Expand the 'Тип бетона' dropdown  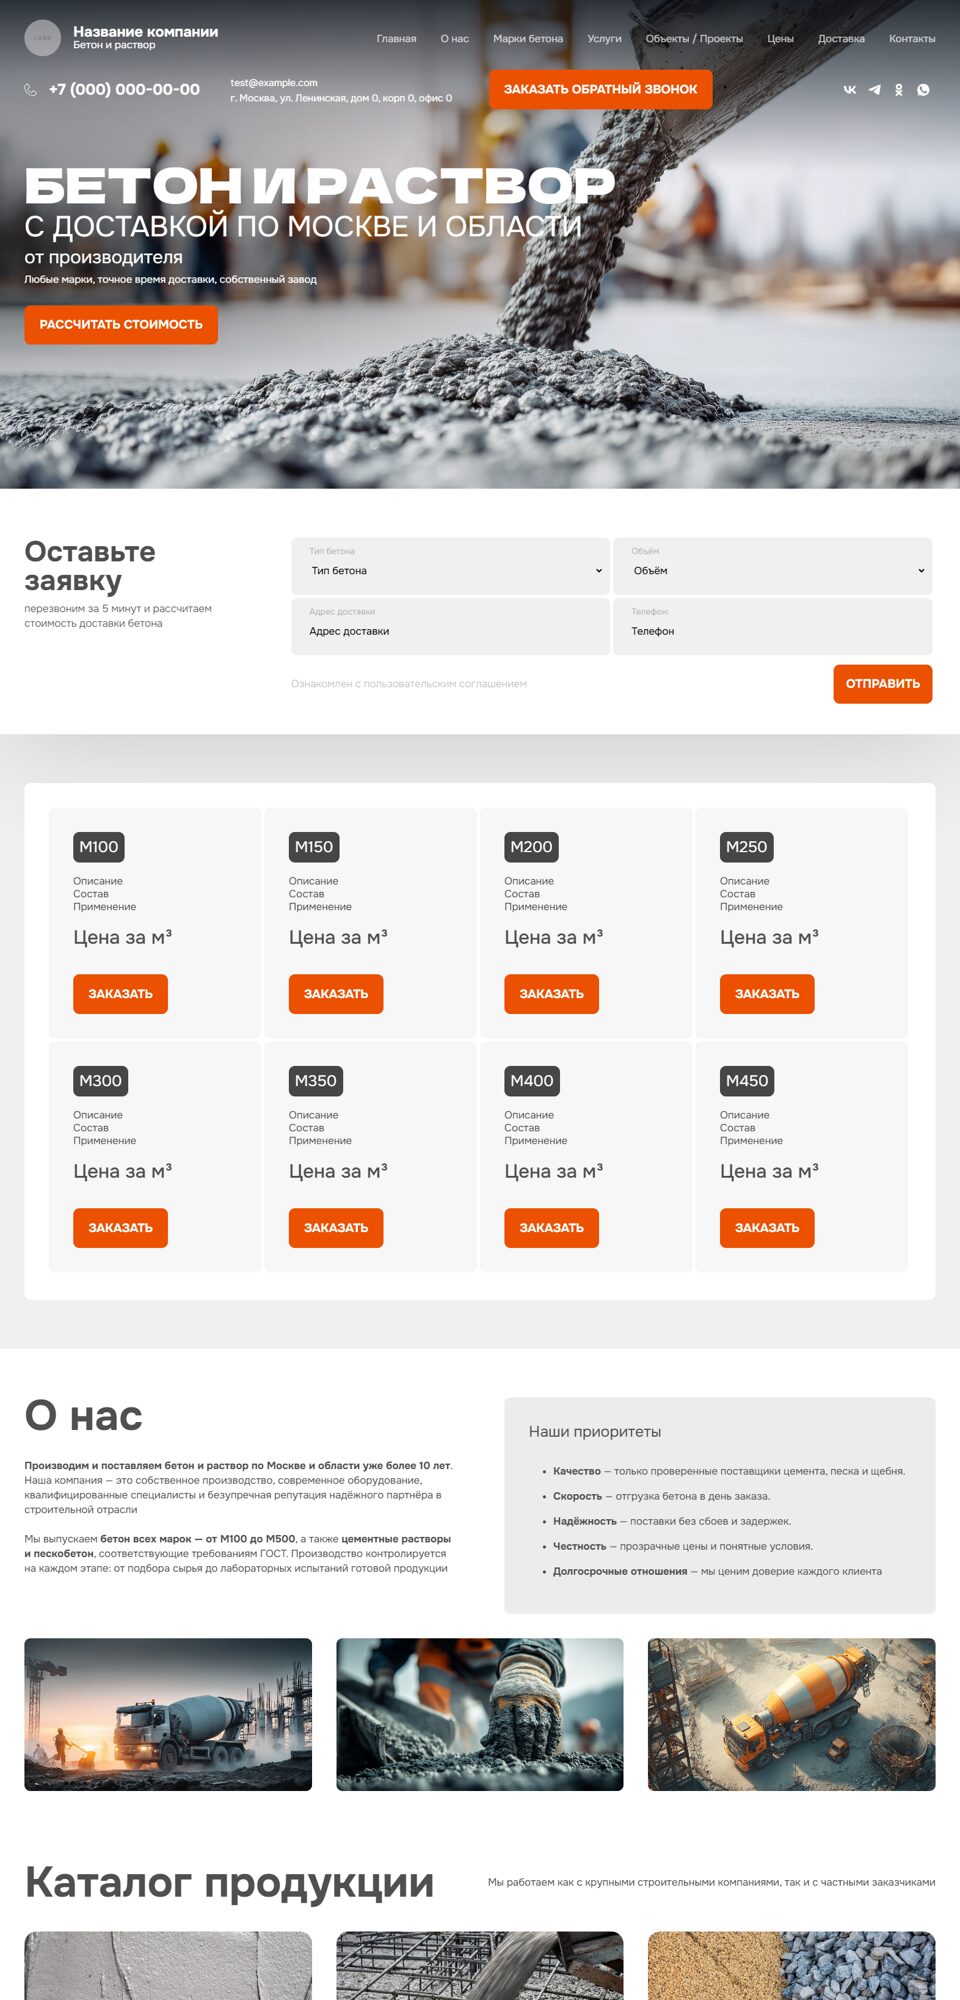click(450, 571)
